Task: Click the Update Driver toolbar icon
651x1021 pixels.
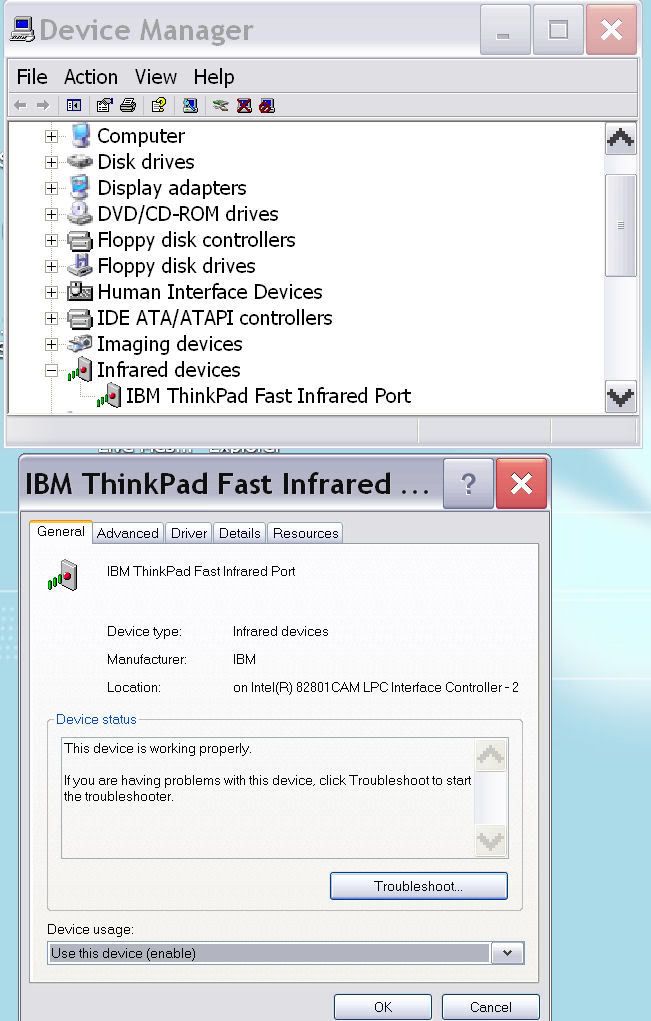Action: (x=220, y=105)
